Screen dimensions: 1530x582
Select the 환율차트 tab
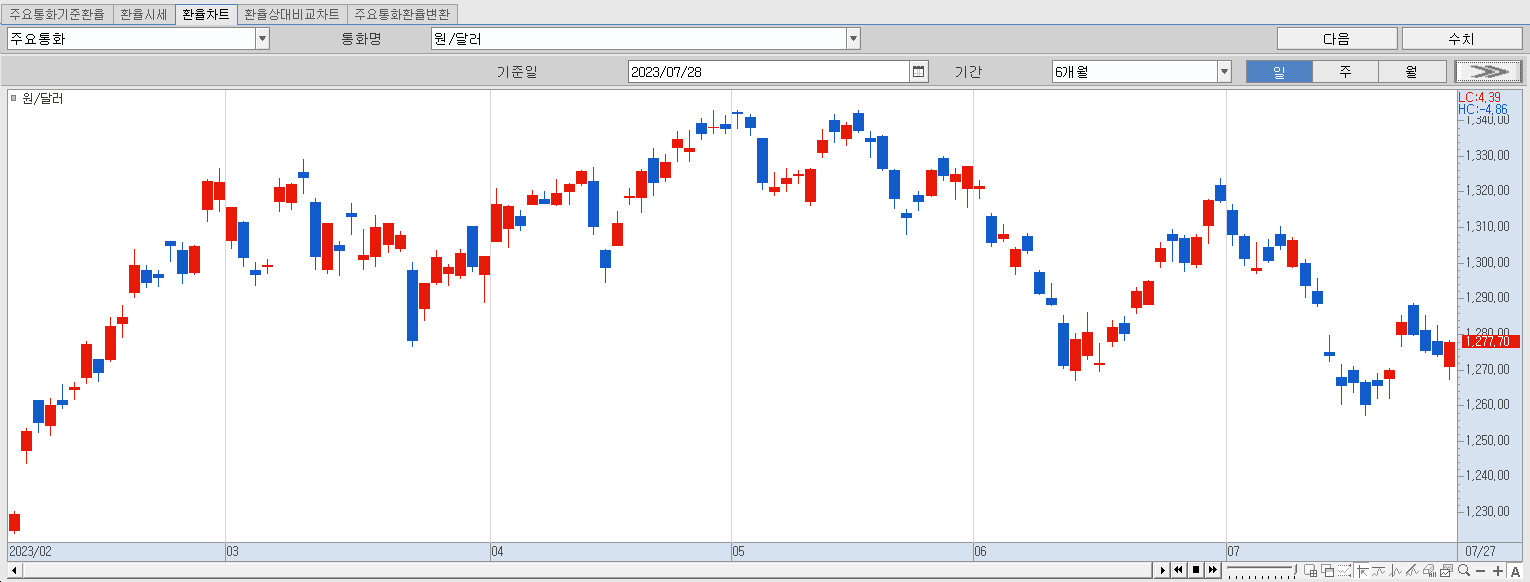pyautogui.click(x=206, y=15)
